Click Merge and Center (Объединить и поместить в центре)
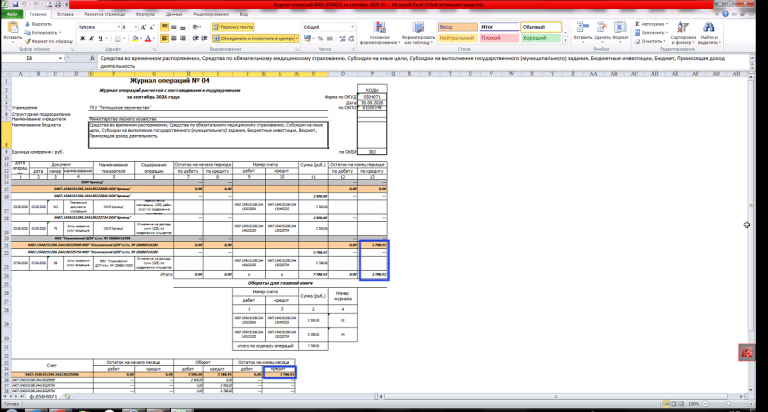This screenshot has width=768, height=412. 253,38
